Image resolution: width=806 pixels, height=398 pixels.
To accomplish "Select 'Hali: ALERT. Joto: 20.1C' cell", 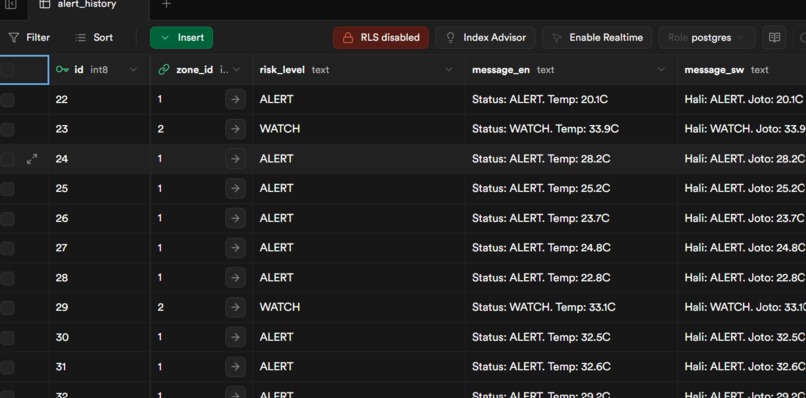I will (742, 99).
